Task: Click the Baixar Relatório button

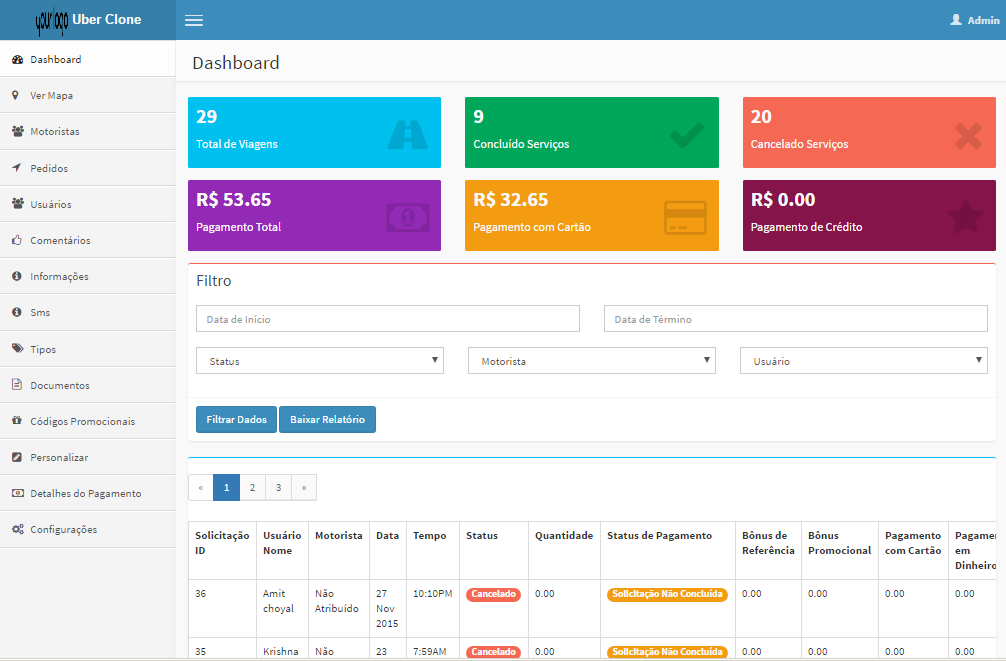Action: coord(327,419)
